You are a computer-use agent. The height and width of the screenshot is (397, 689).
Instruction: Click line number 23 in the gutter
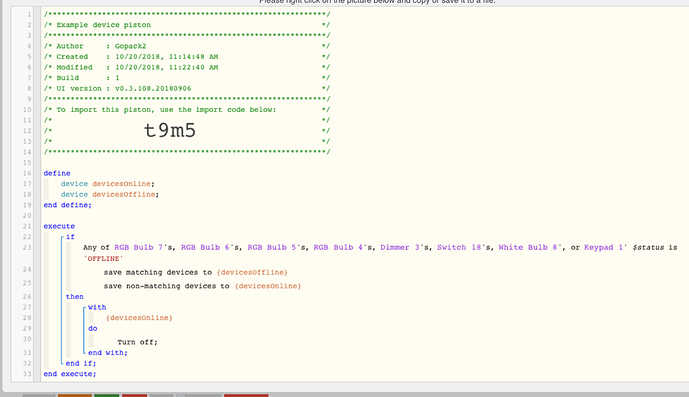27,248
